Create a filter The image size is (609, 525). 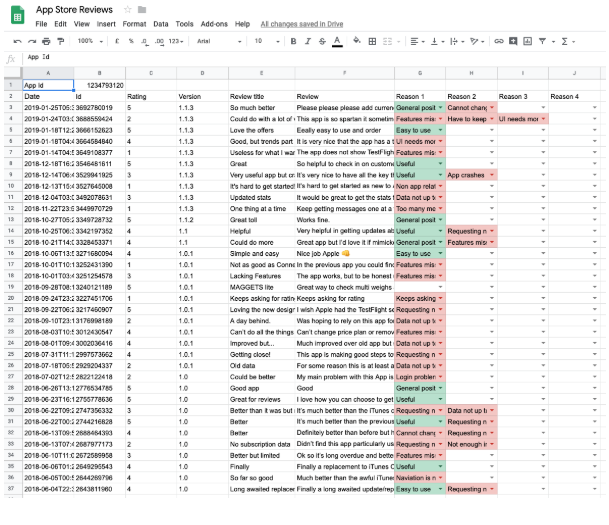point(542,41)
